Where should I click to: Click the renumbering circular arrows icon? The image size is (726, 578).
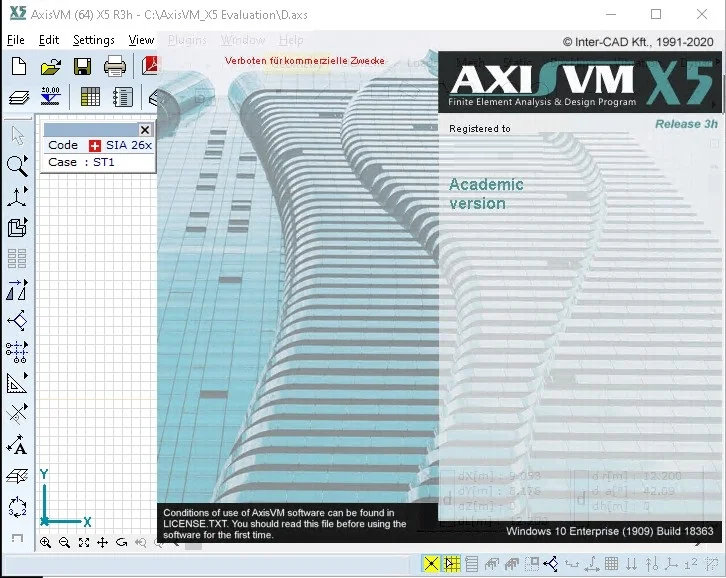point(17,507)
